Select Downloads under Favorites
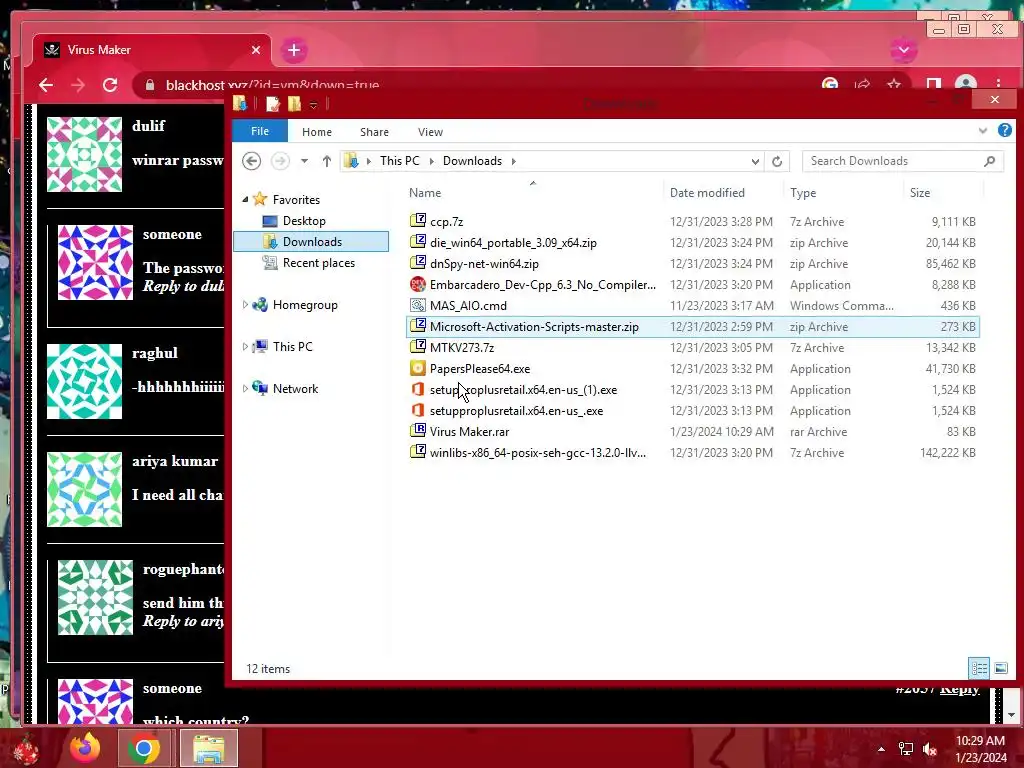1024x768 pixels. pyautogui.click(x=312, y=242)
